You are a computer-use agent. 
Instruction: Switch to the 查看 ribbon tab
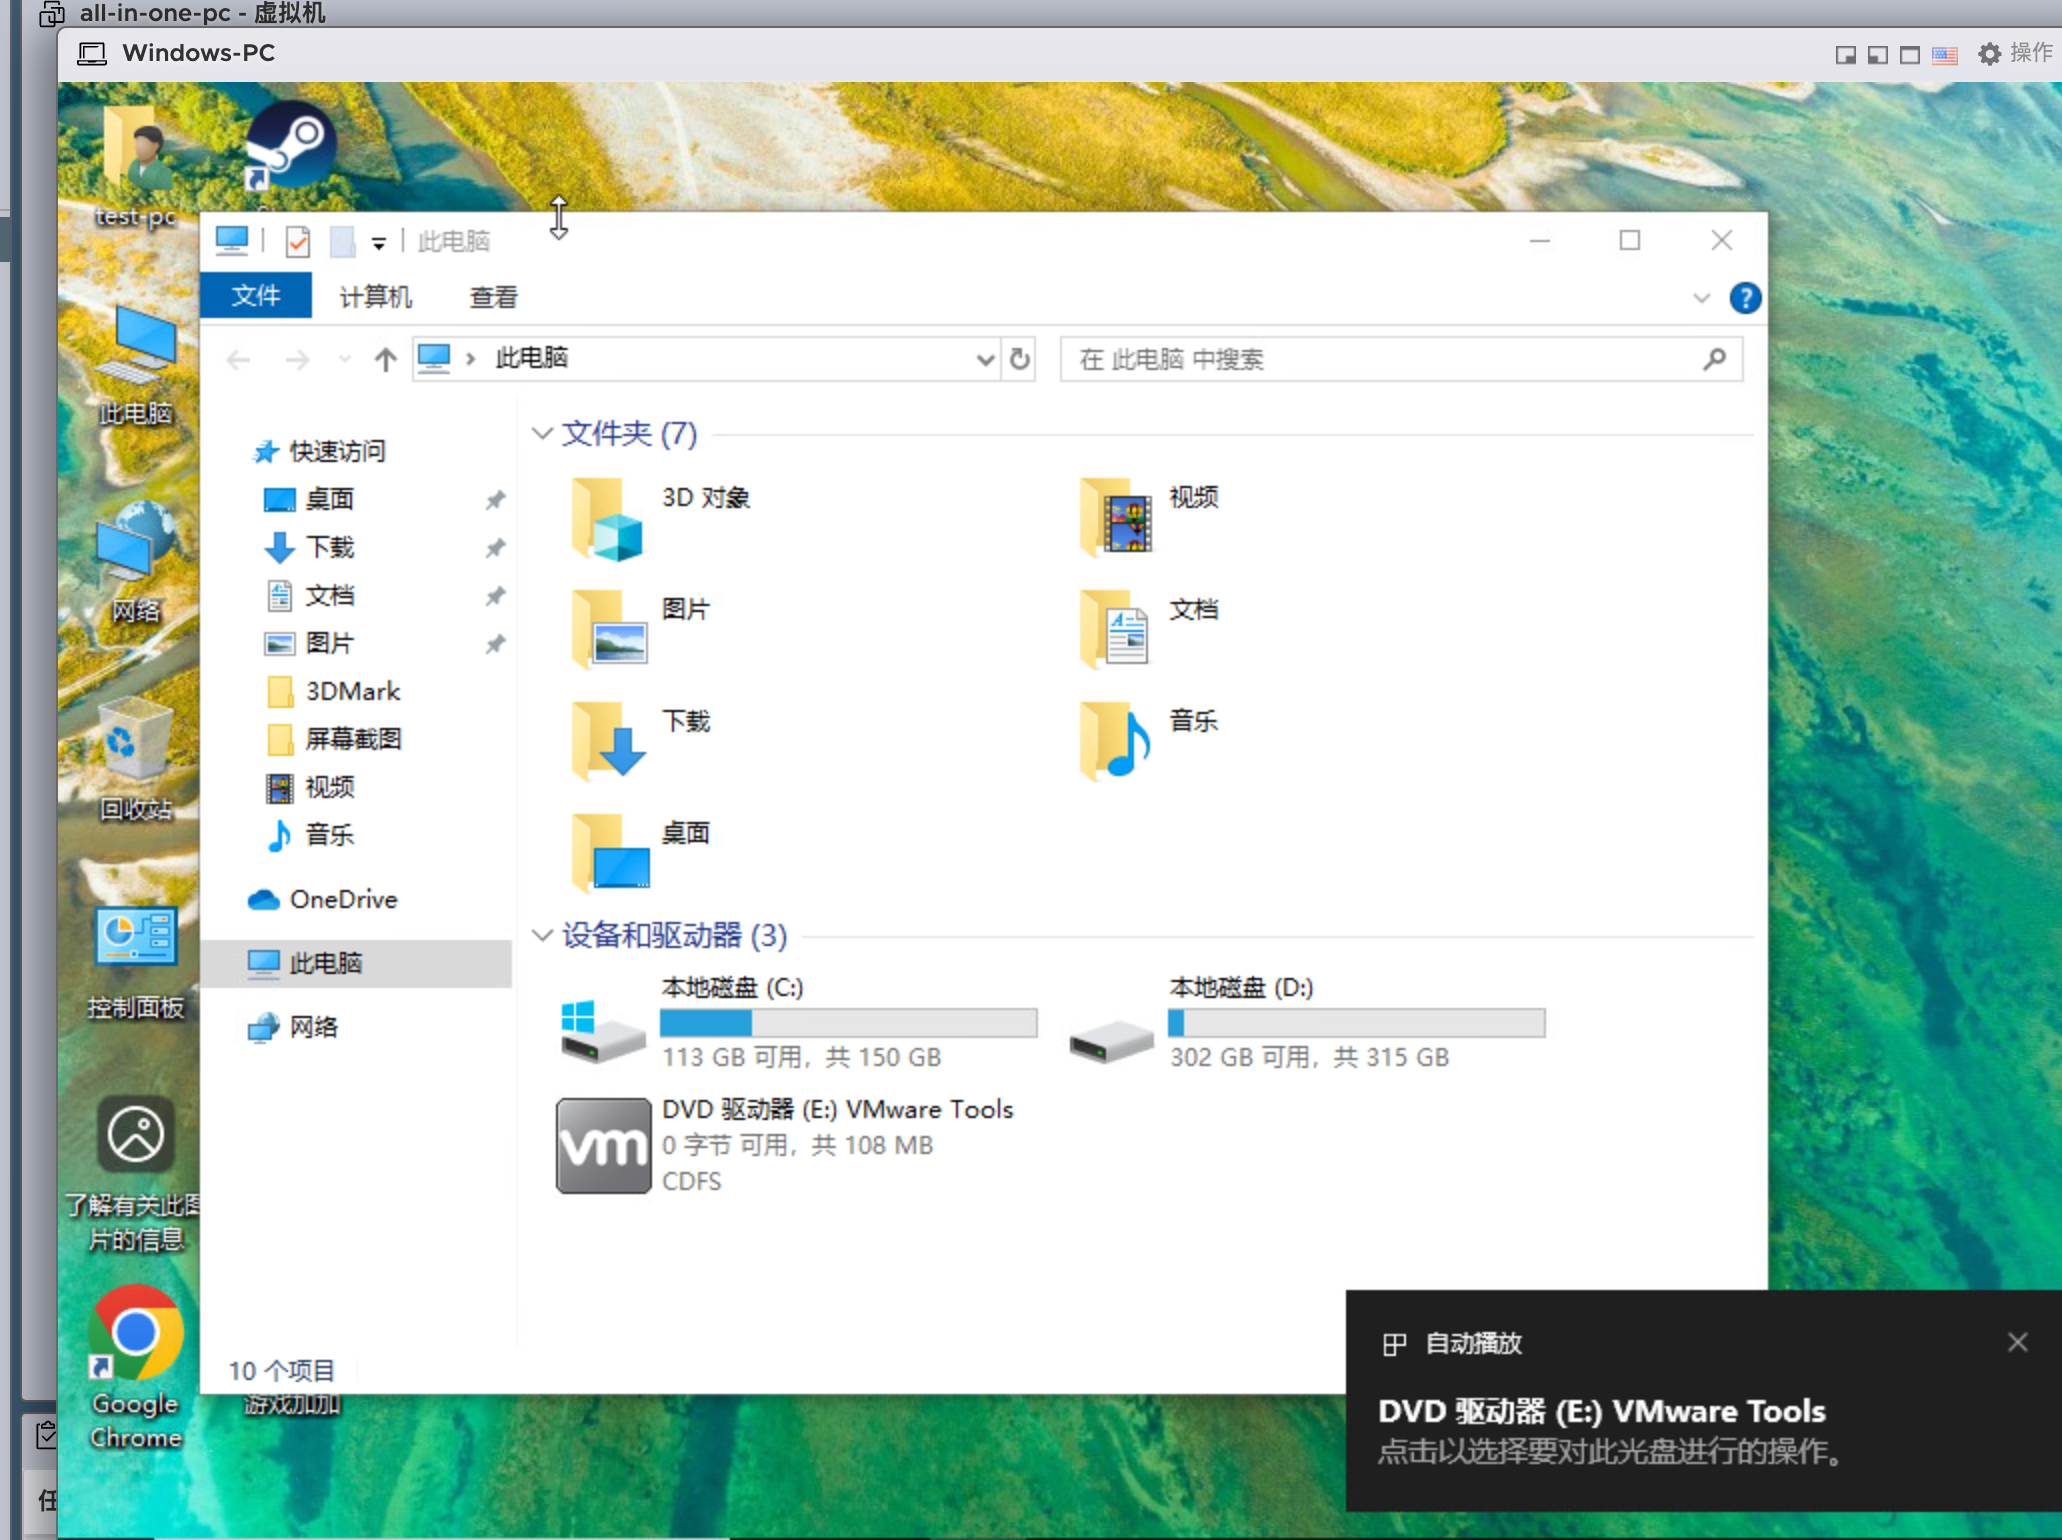[493, 297]
